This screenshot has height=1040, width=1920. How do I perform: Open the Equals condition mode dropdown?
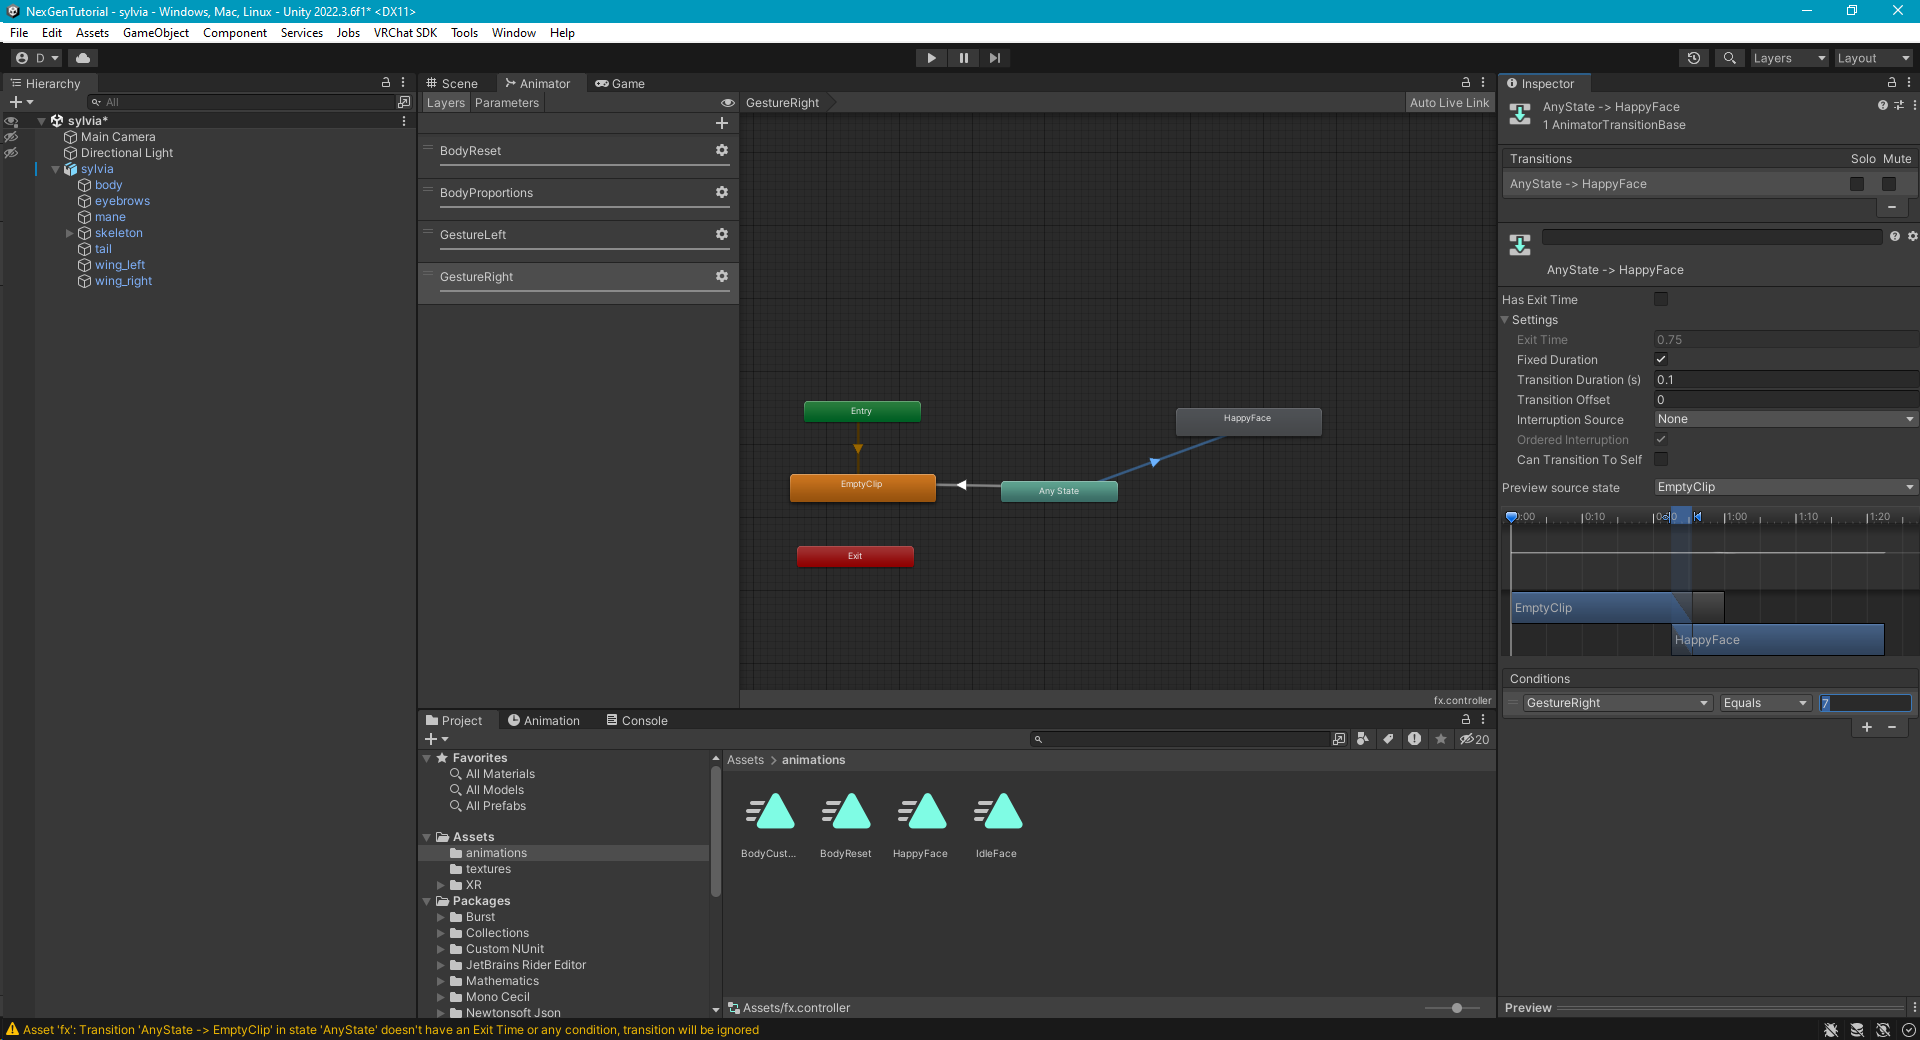click(1765, 703)
